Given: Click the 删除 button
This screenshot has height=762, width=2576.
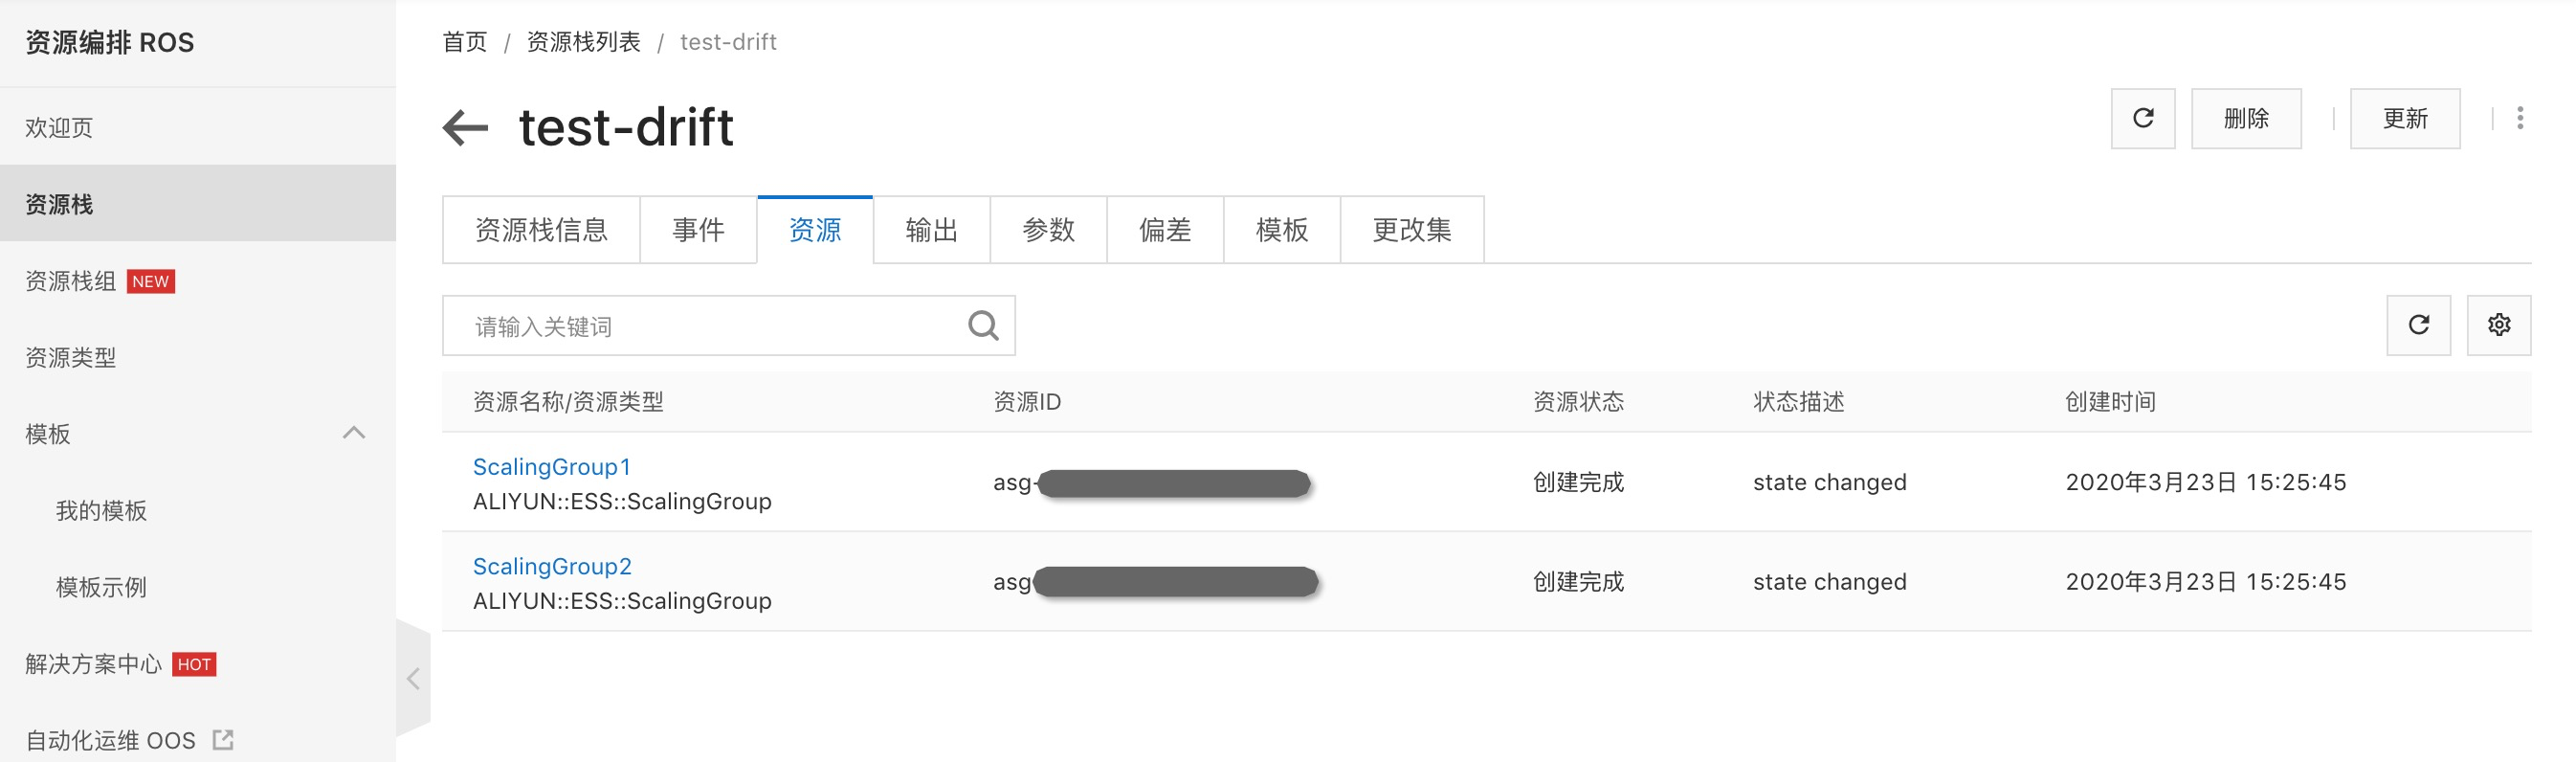Looking at the screenshot, I should 2246,119.
